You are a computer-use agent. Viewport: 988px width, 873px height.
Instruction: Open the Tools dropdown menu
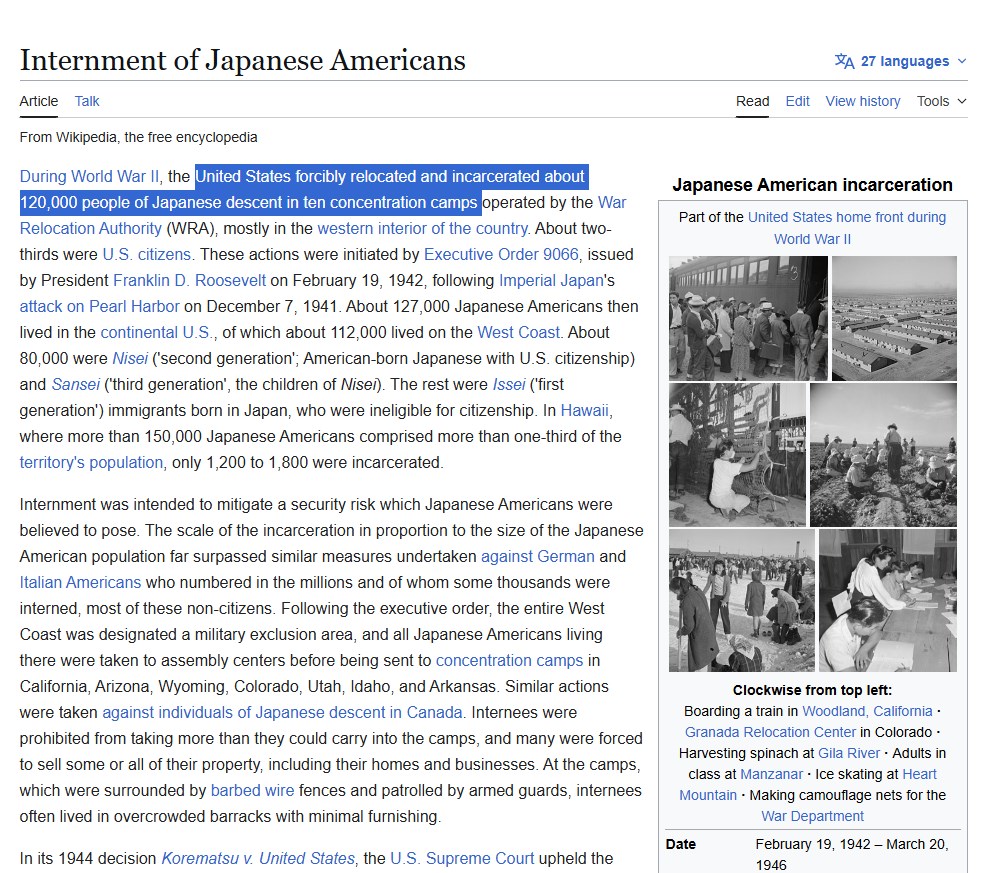(x=941, y=101)
